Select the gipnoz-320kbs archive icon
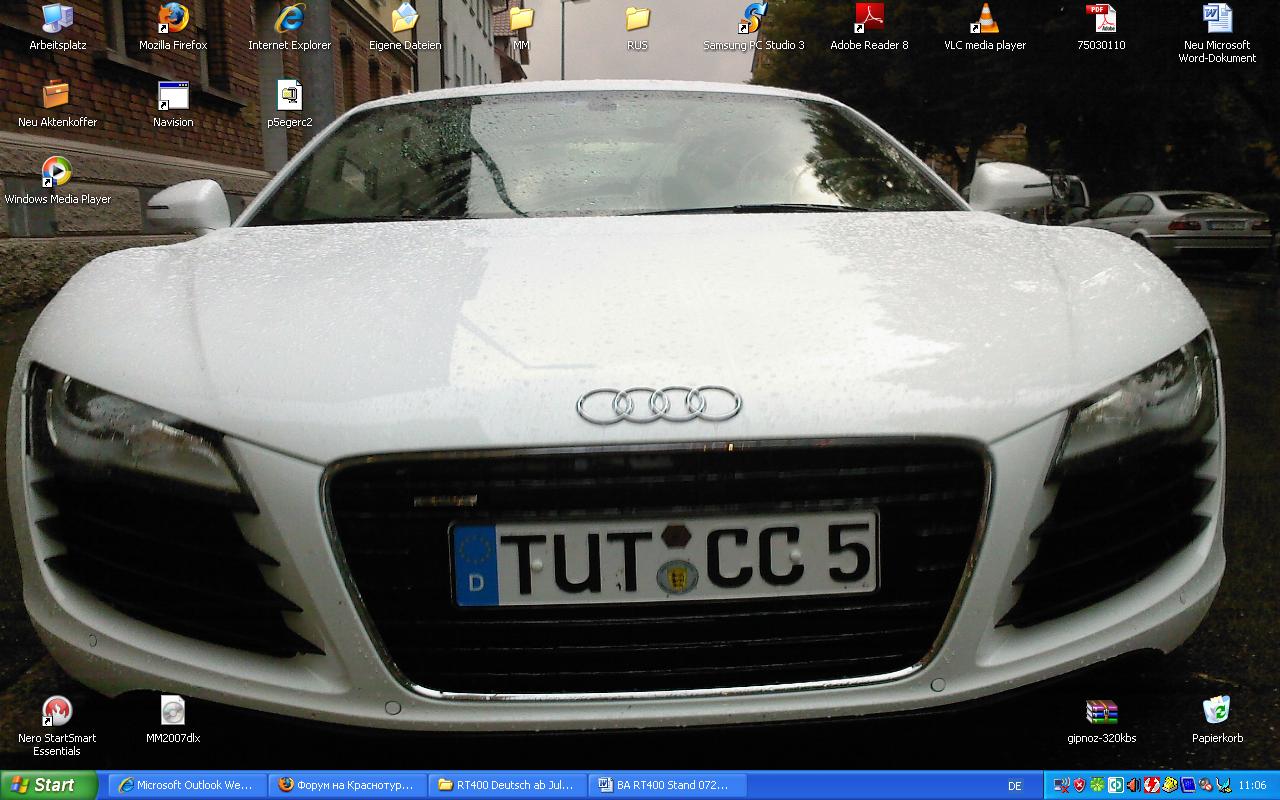The width and height of the screenshot is (1280, 800). [1101, 720]
